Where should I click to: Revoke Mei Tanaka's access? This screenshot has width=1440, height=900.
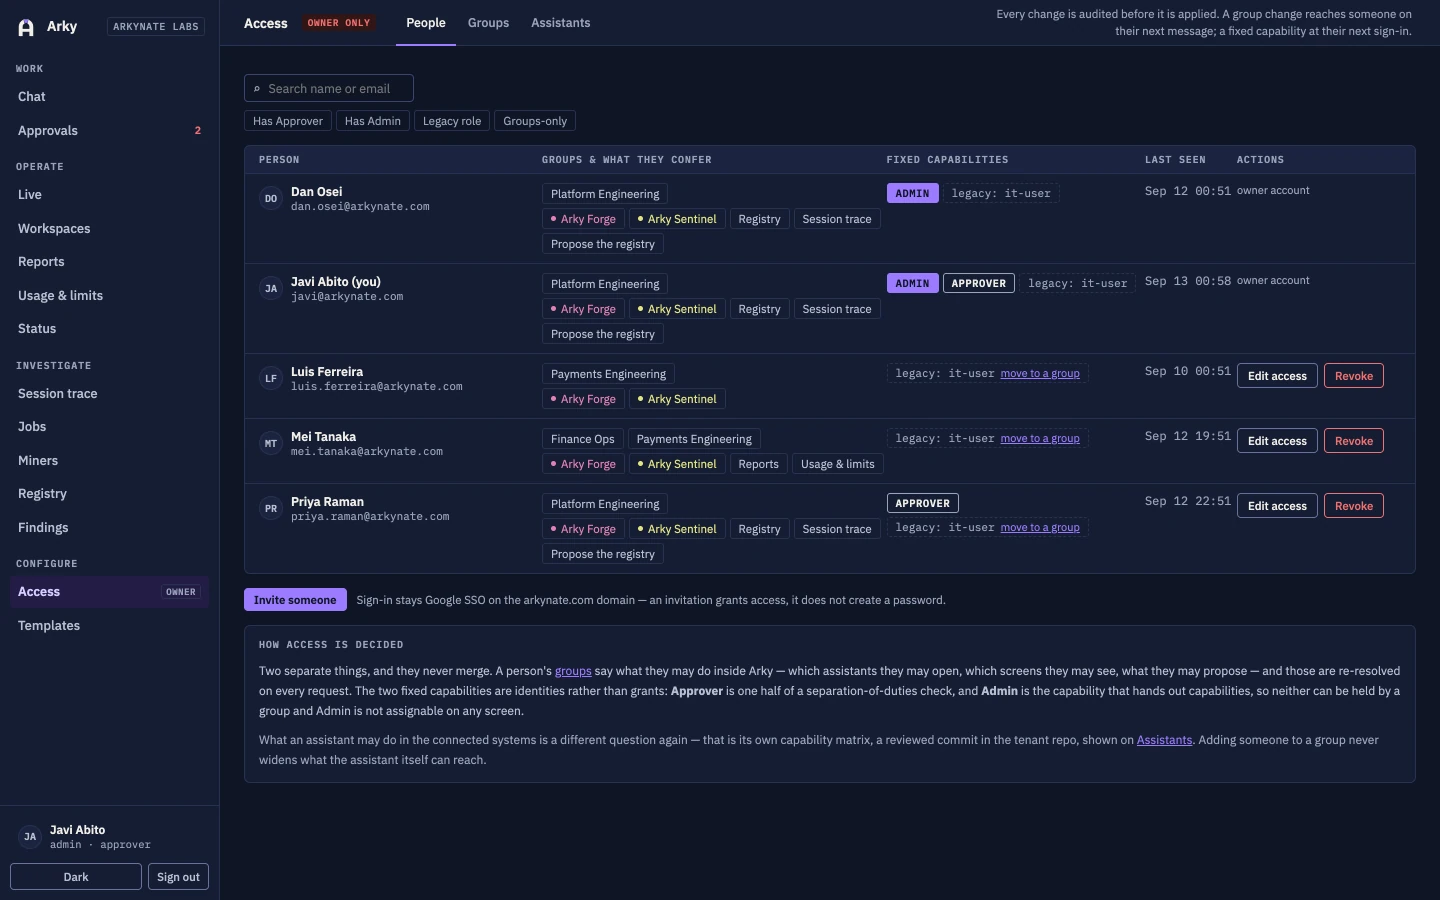click(x=1354, y=441)
